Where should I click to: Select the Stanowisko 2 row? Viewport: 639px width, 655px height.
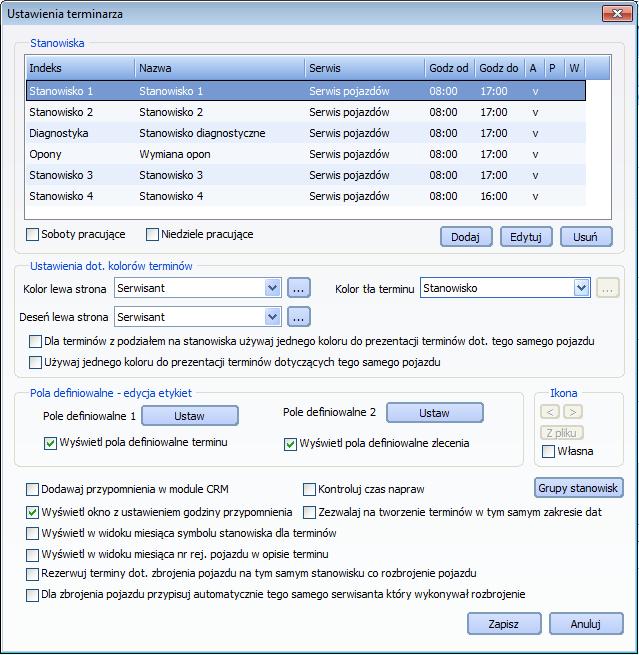306,112
